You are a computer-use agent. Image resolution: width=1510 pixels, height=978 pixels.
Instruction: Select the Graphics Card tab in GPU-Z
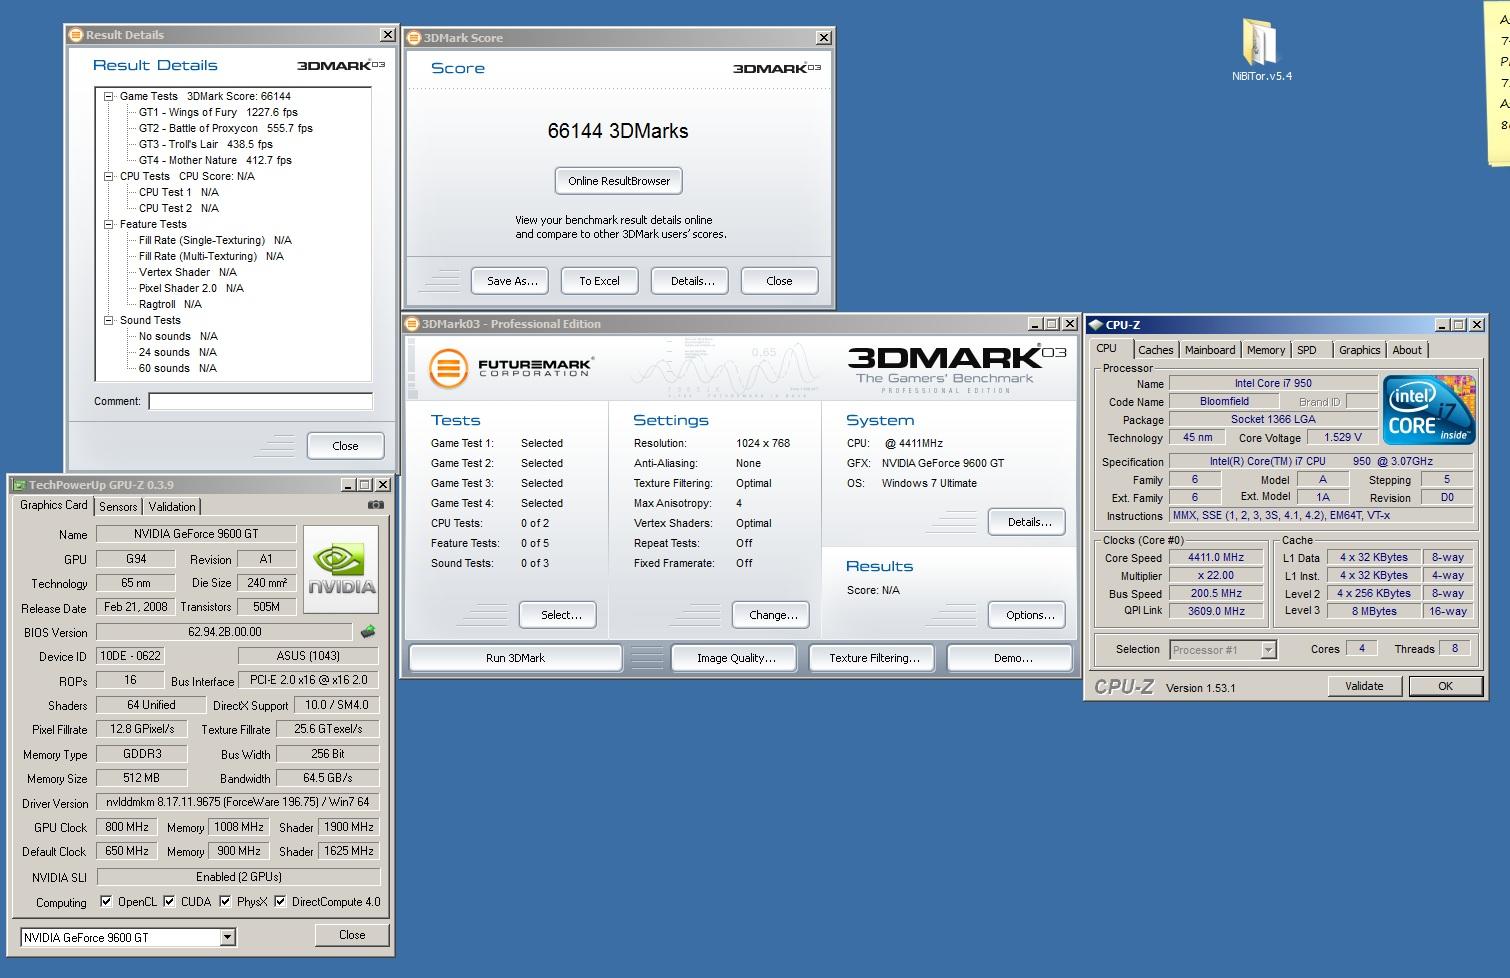54,505
